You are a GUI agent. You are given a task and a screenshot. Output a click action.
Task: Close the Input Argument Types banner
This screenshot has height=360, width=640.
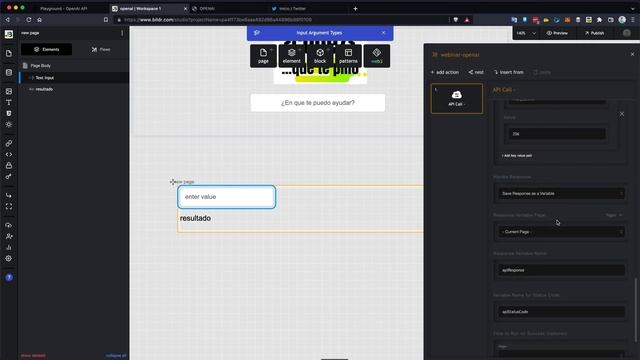click(x=383, y=33)
